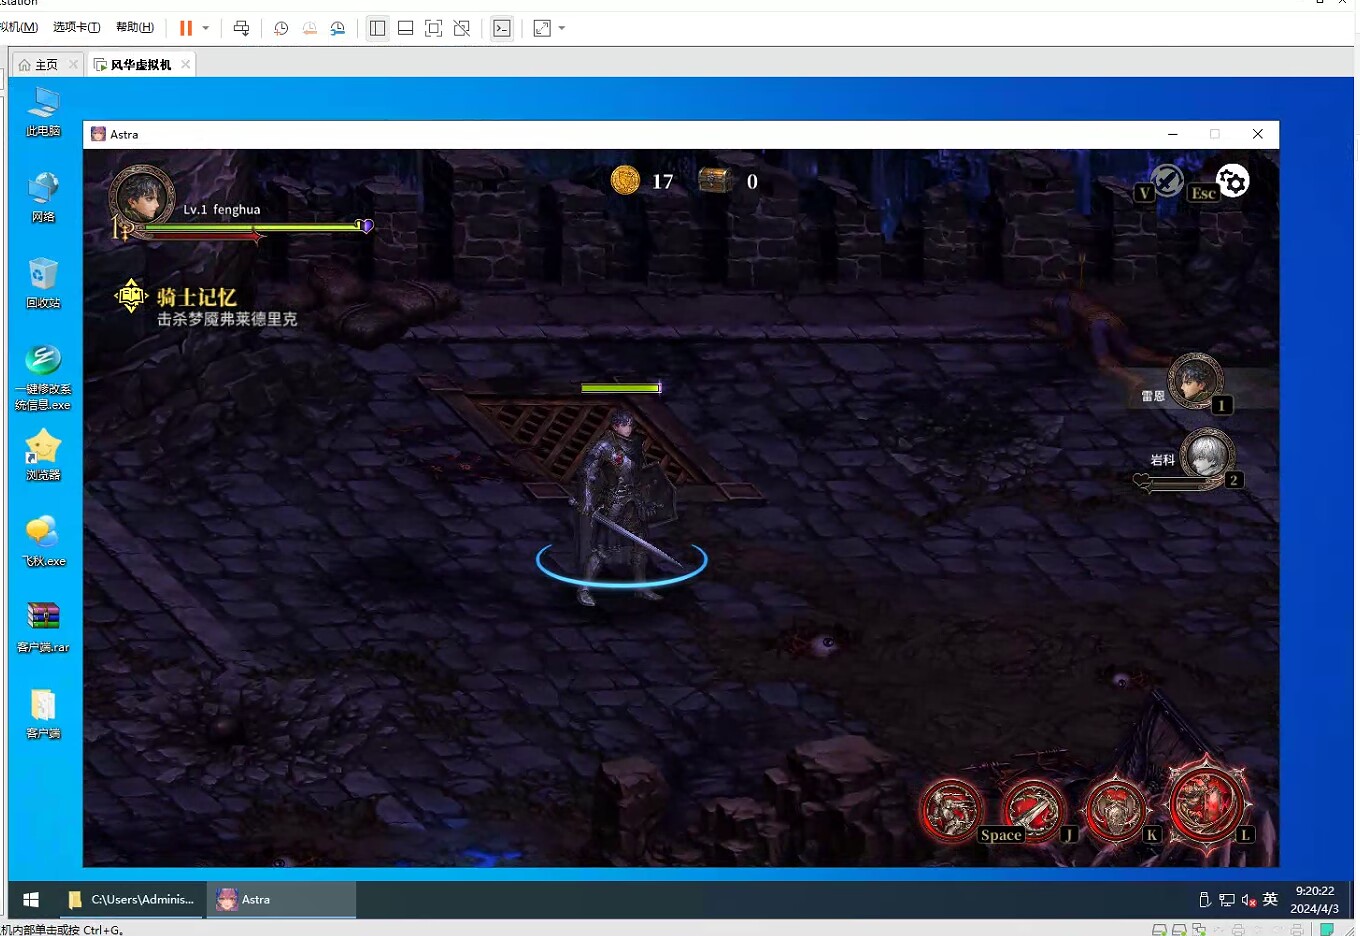The width and height of the screenshot is (1360, 936).
Task: Switch to Unity mode
Action: point(462,28)
